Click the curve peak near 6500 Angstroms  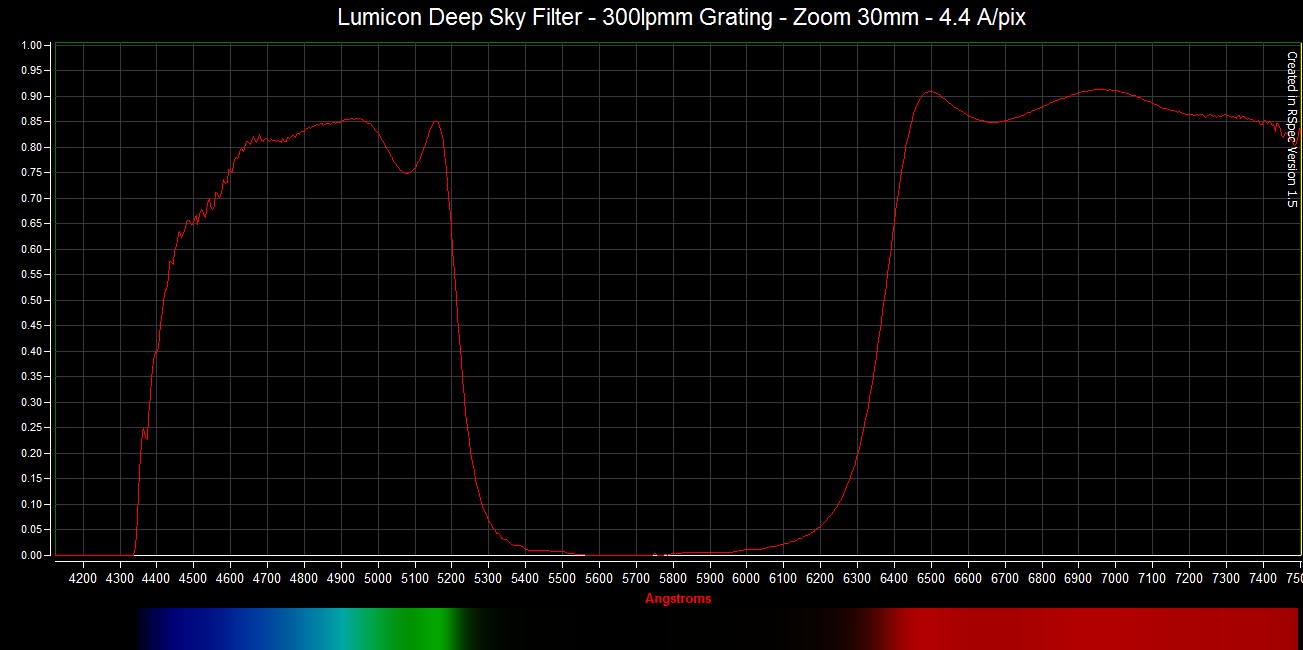[930, 91]
